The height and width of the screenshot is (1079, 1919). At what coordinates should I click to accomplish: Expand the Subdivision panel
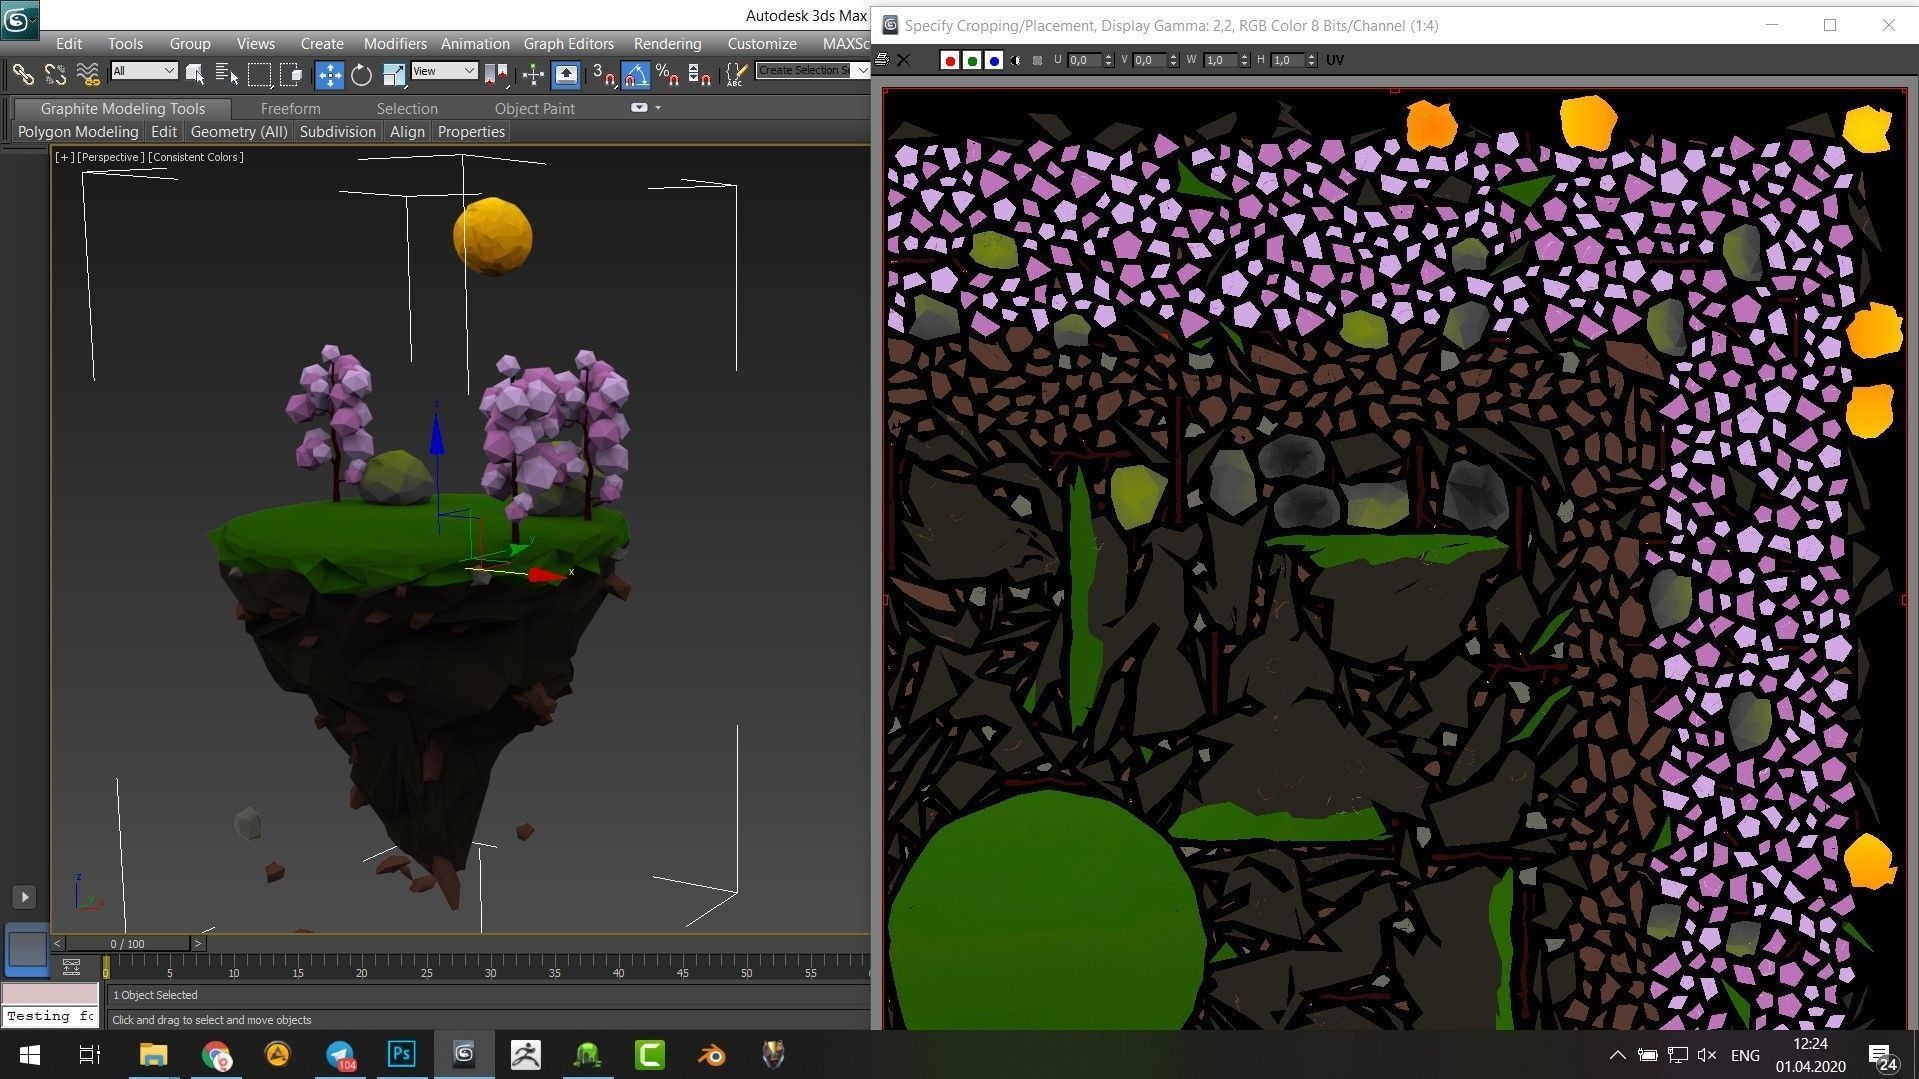pyautogui.click(x=338, y=132)
